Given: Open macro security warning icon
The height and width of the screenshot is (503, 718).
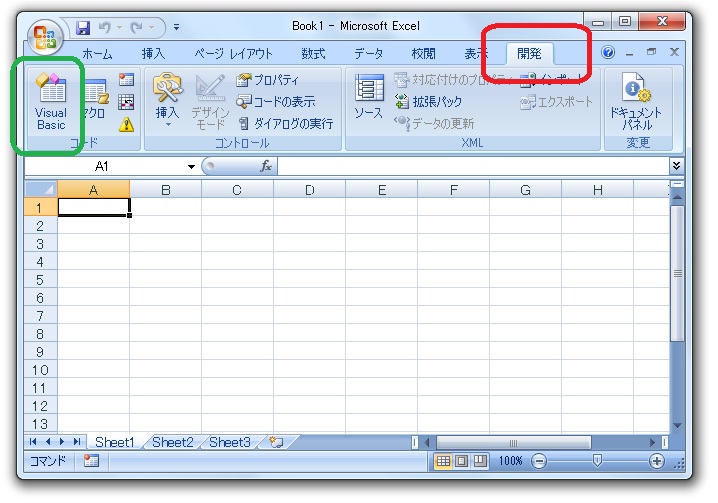Looking at the screenshot, I should pyautogui.click(x=126, y=124).
